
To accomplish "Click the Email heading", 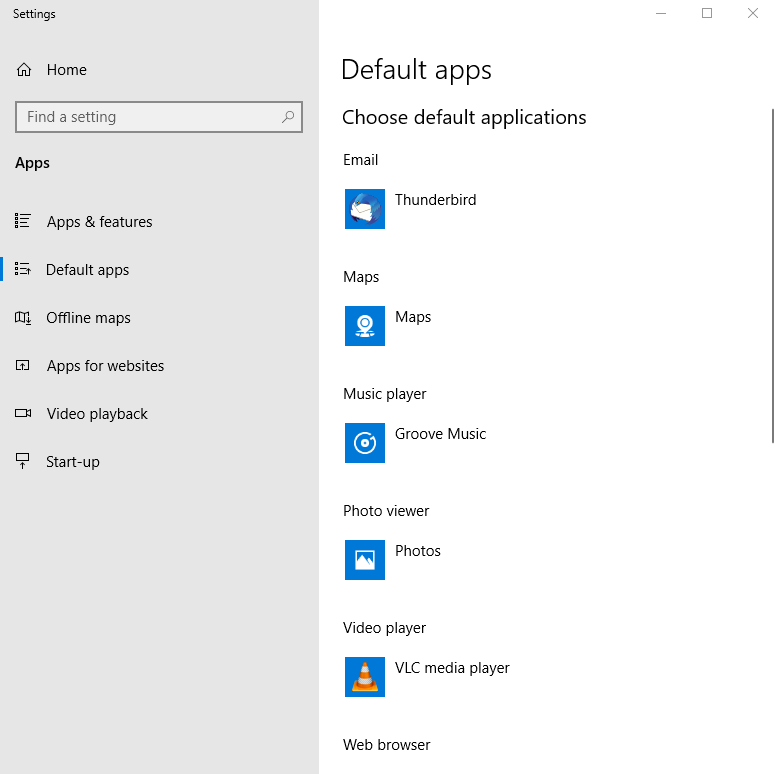I will point(360,160).
